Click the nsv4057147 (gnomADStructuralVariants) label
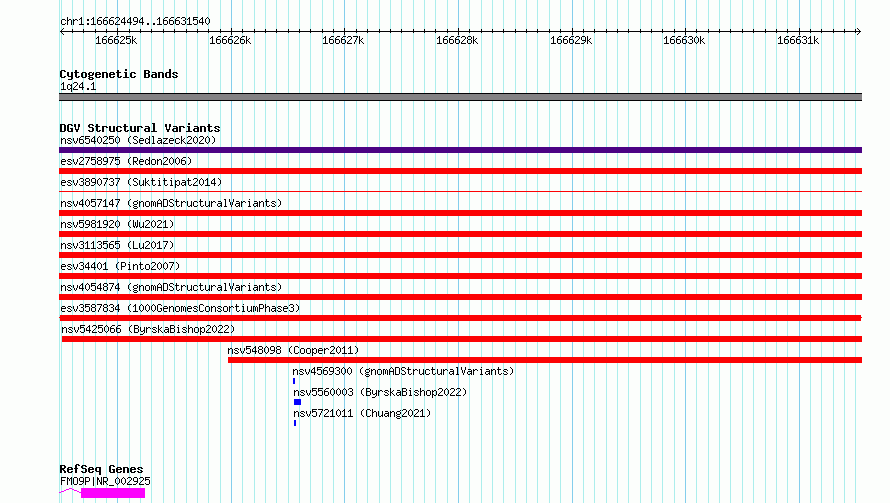 click(171, 203)
